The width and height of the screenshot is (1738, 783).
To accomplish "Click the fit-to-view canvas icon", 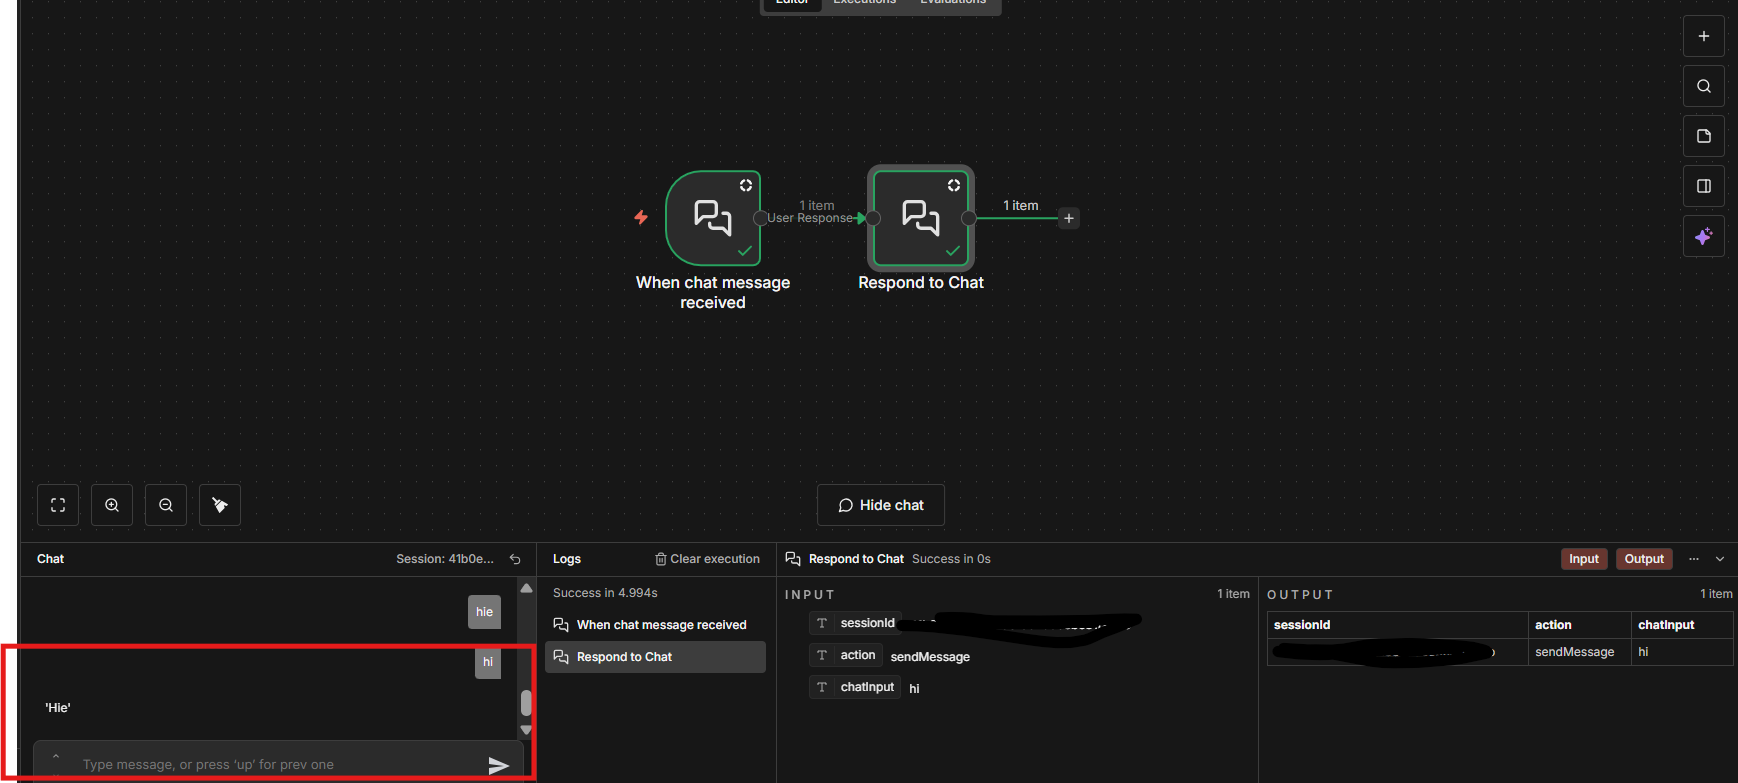I will [x=58, y=505].
